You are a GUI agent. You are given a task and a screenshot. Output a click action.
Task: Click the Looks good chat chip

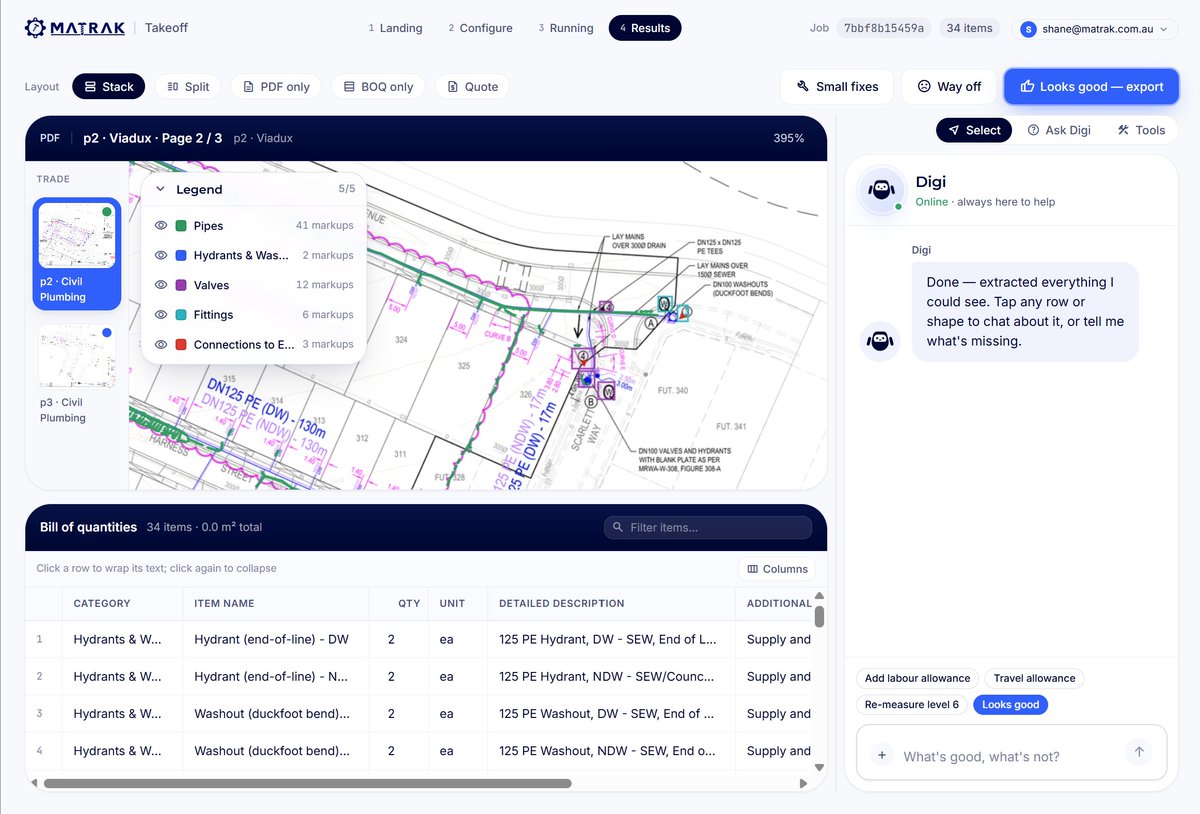click(x=1010, y=705)
